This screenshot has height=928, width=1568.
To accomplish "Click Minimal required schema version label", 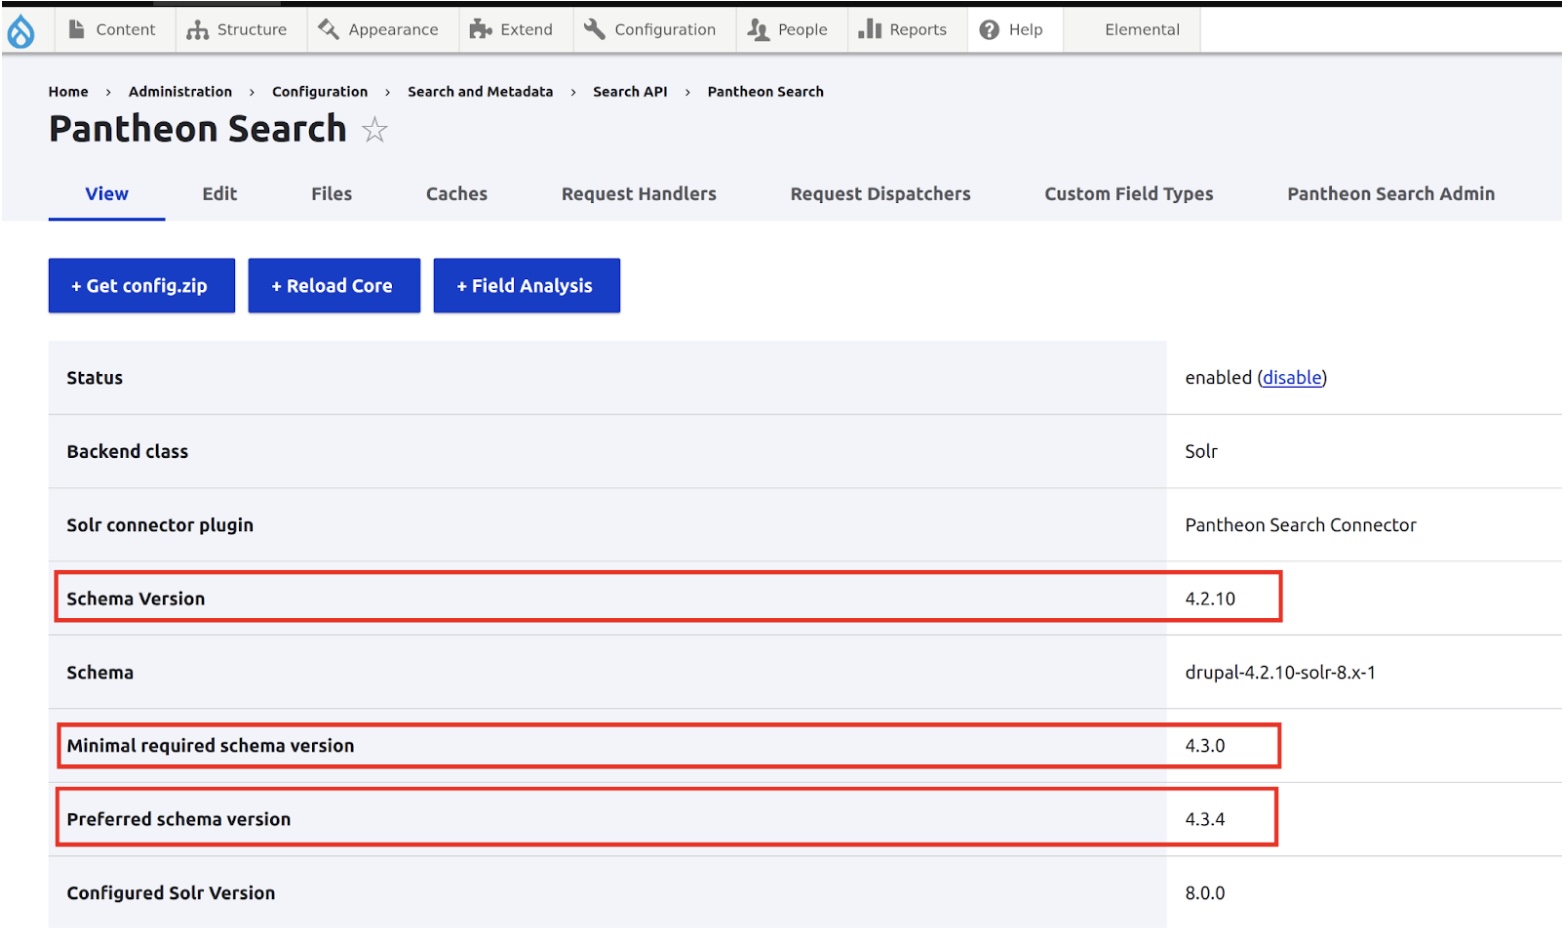I will click(210, 746).
